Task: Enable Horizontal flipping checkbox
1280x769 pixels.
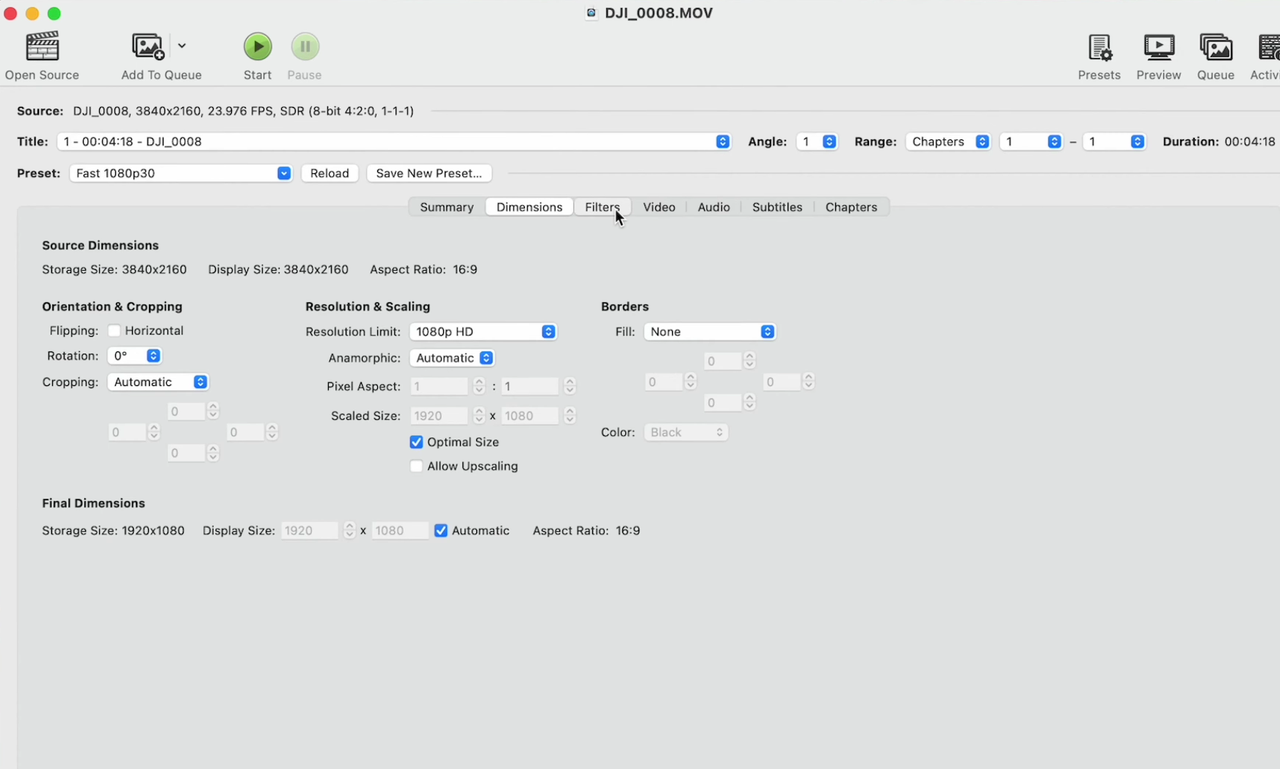Action: [114, 331]
